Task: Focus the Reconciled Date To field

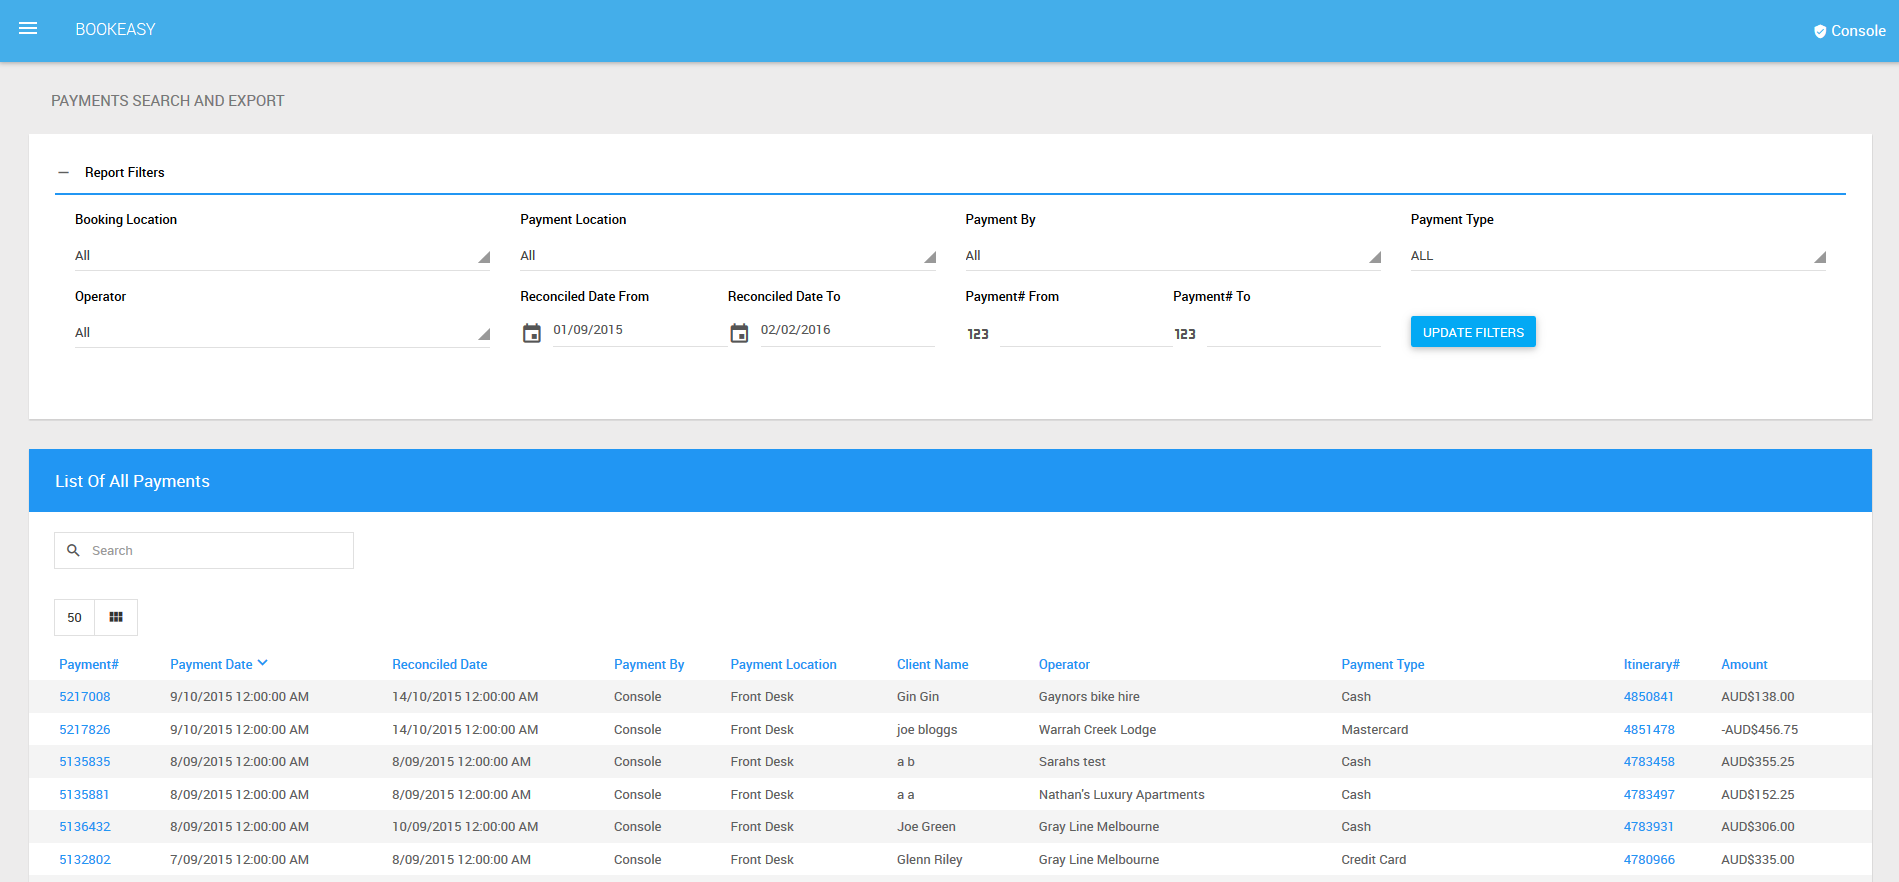Action: coord(847,330)
